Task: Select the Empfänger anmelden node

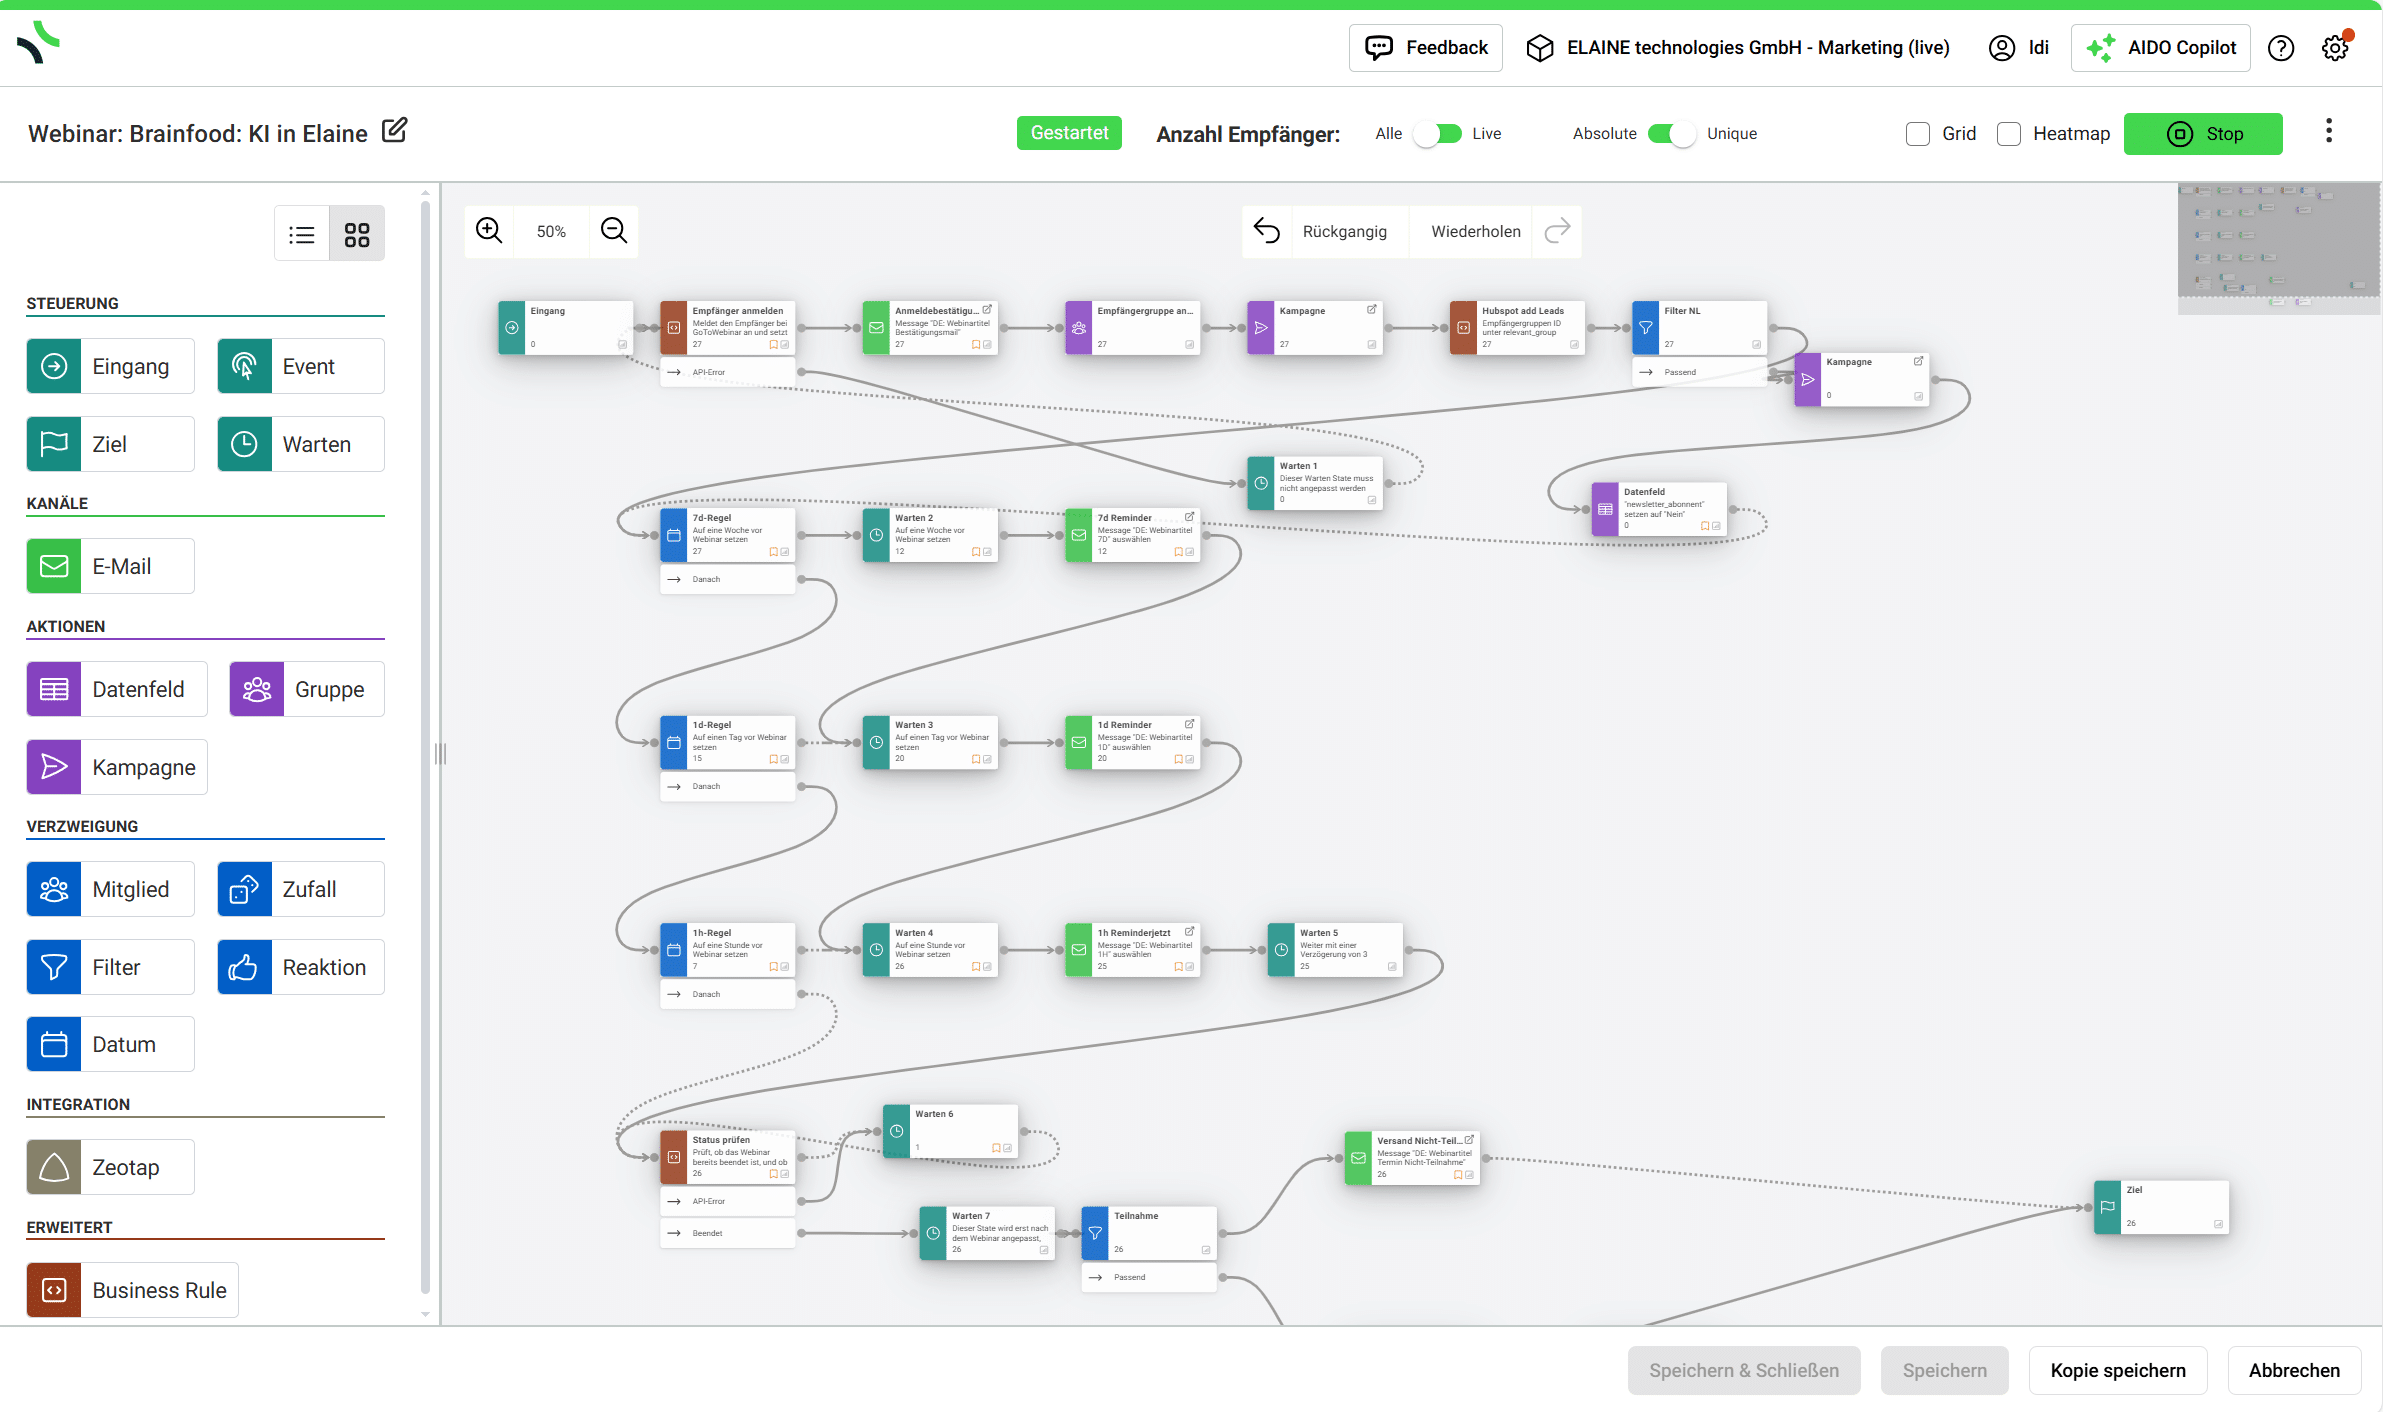Action: (728, 328)
